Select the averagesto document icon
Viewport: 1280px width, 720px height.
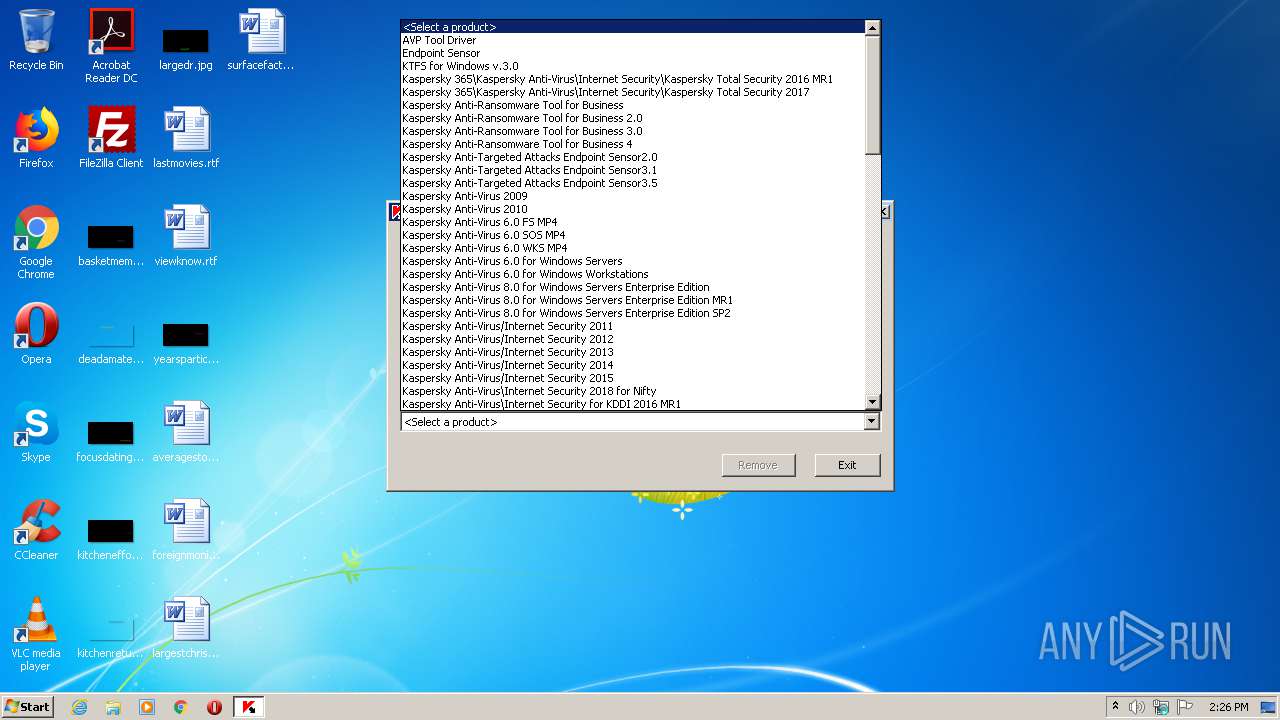coord(186,432)
